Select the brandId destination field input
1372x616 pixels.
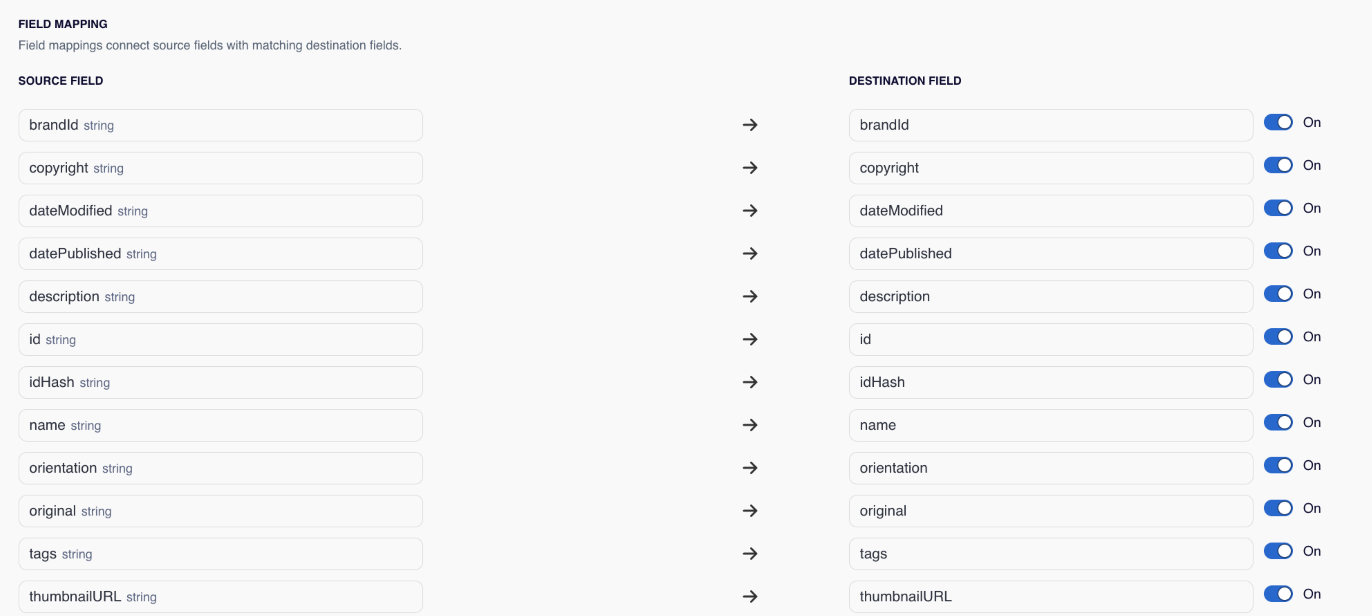pyautogui.click(x=1051, y=125)
